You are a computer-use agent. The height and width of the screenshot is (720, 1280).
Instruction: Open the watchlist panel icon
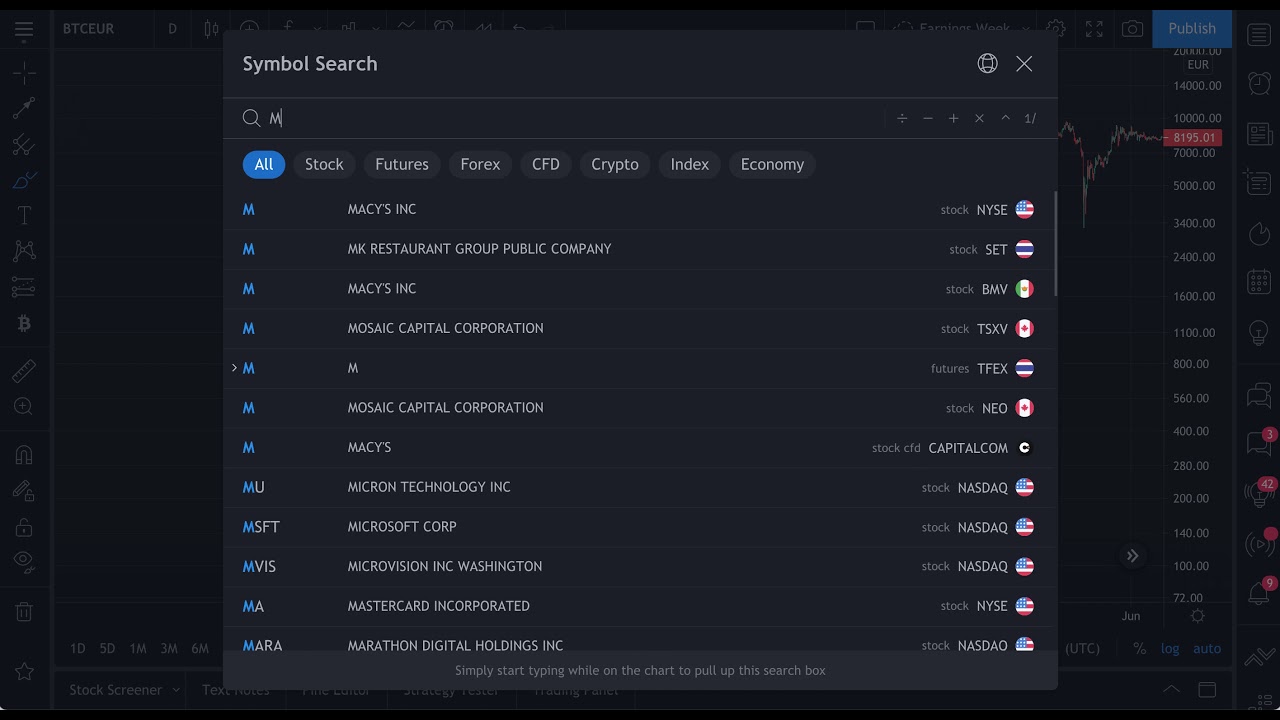pyautogui.click(x=1259, y=35)
